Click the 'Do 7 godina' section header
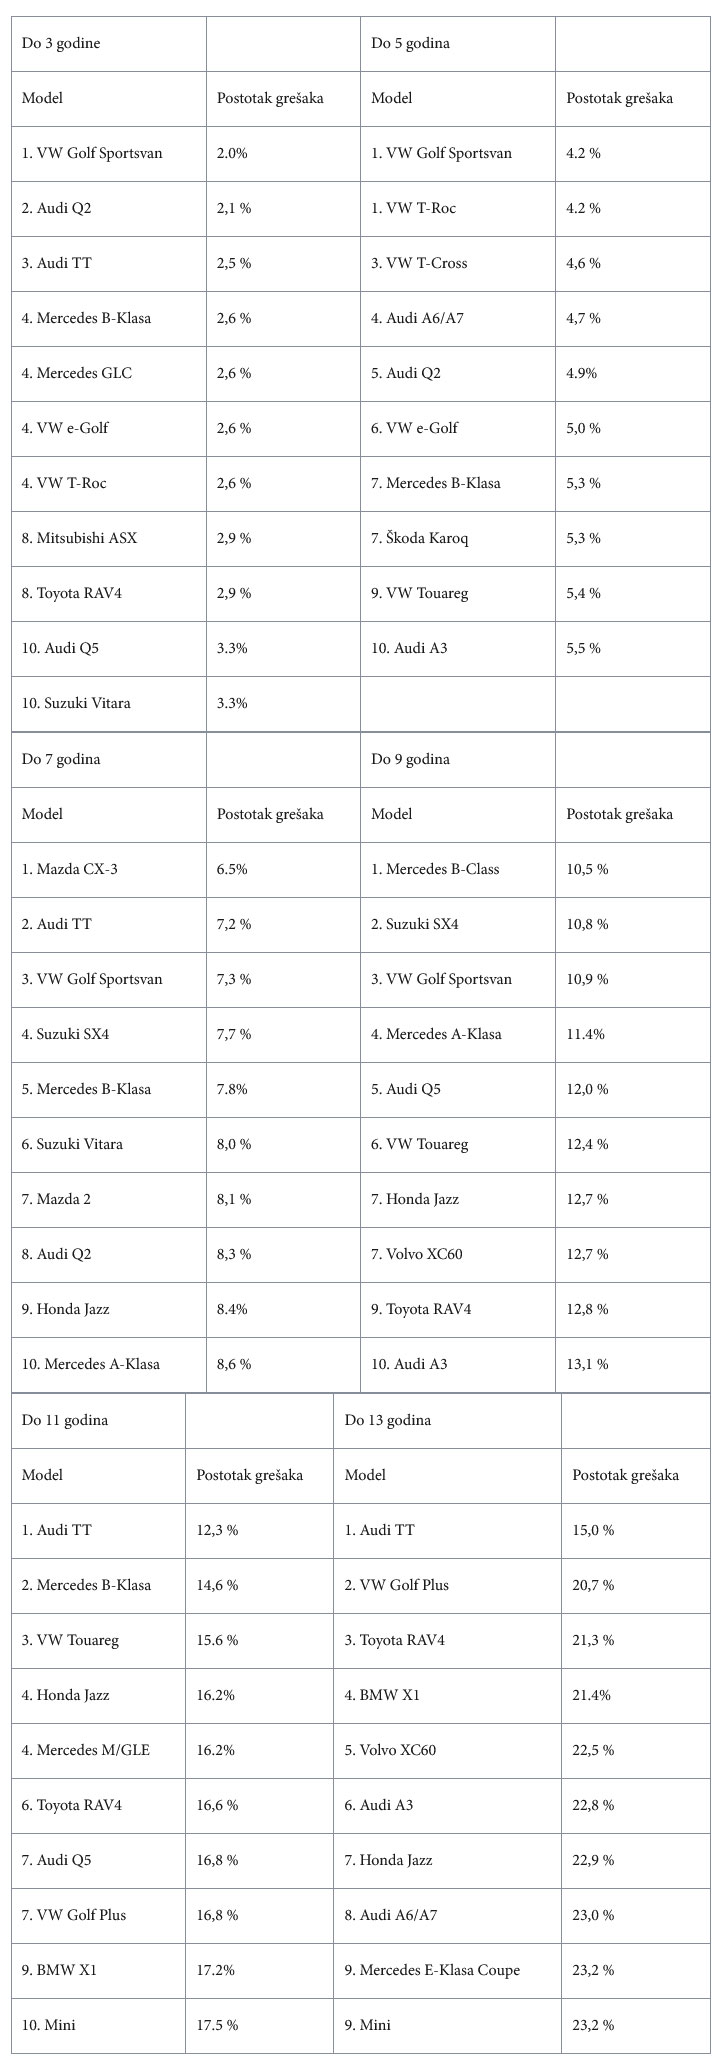 click(x=61, y=759)
